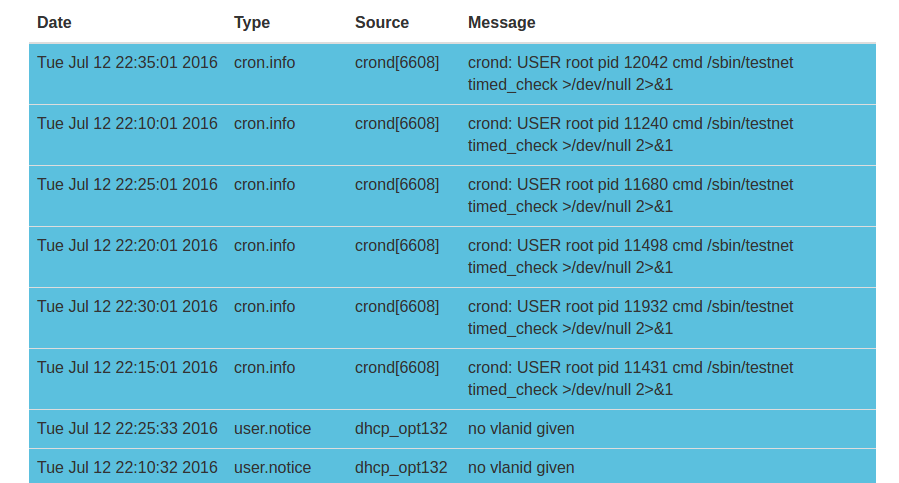The height and width of the screenshot is (483, 899).
Task: Select the 22:35:01 log entry date
Action: (127, 63)
